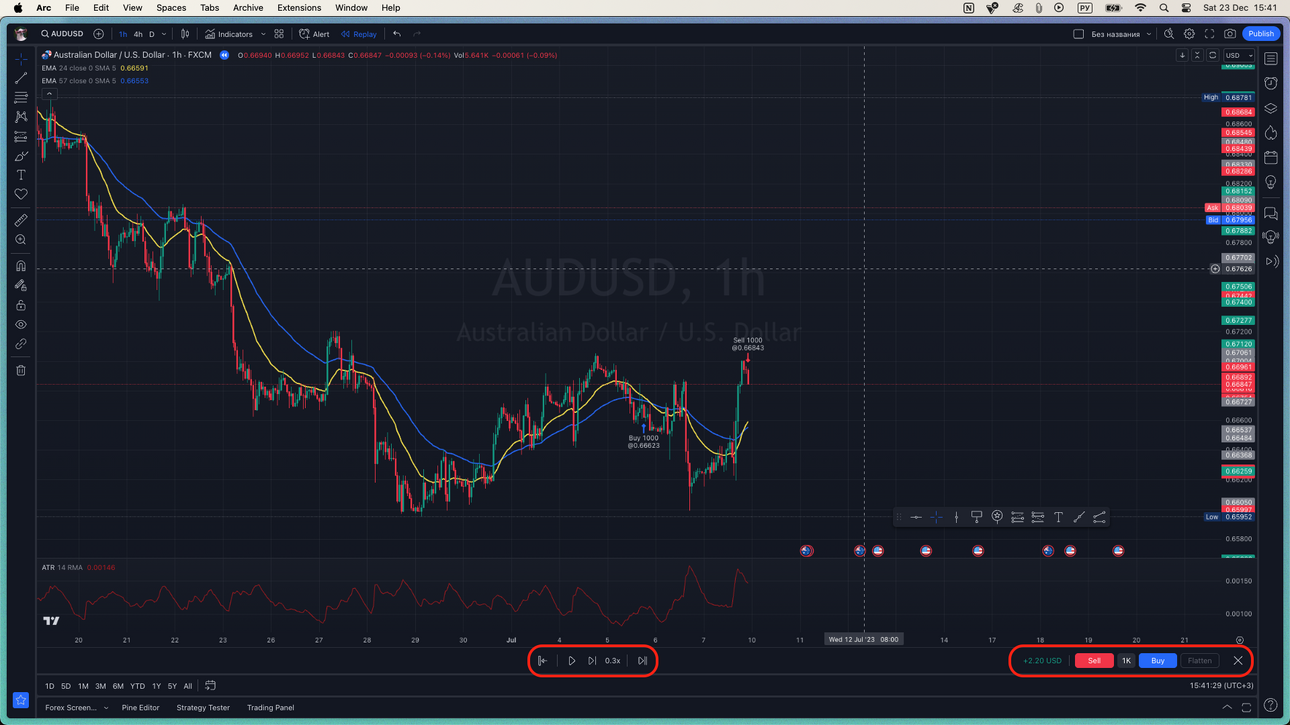Select the trend line drawing tool
The image size is (1290, 725).
click(21, 78)
